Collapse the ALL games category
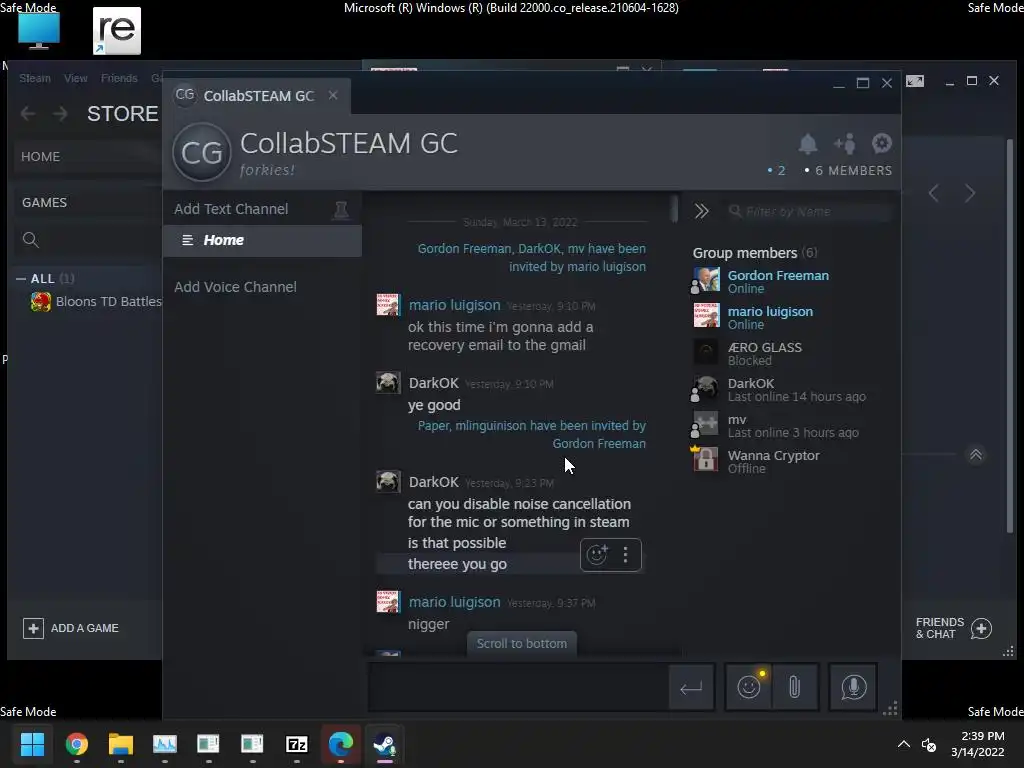 (21, 279)
